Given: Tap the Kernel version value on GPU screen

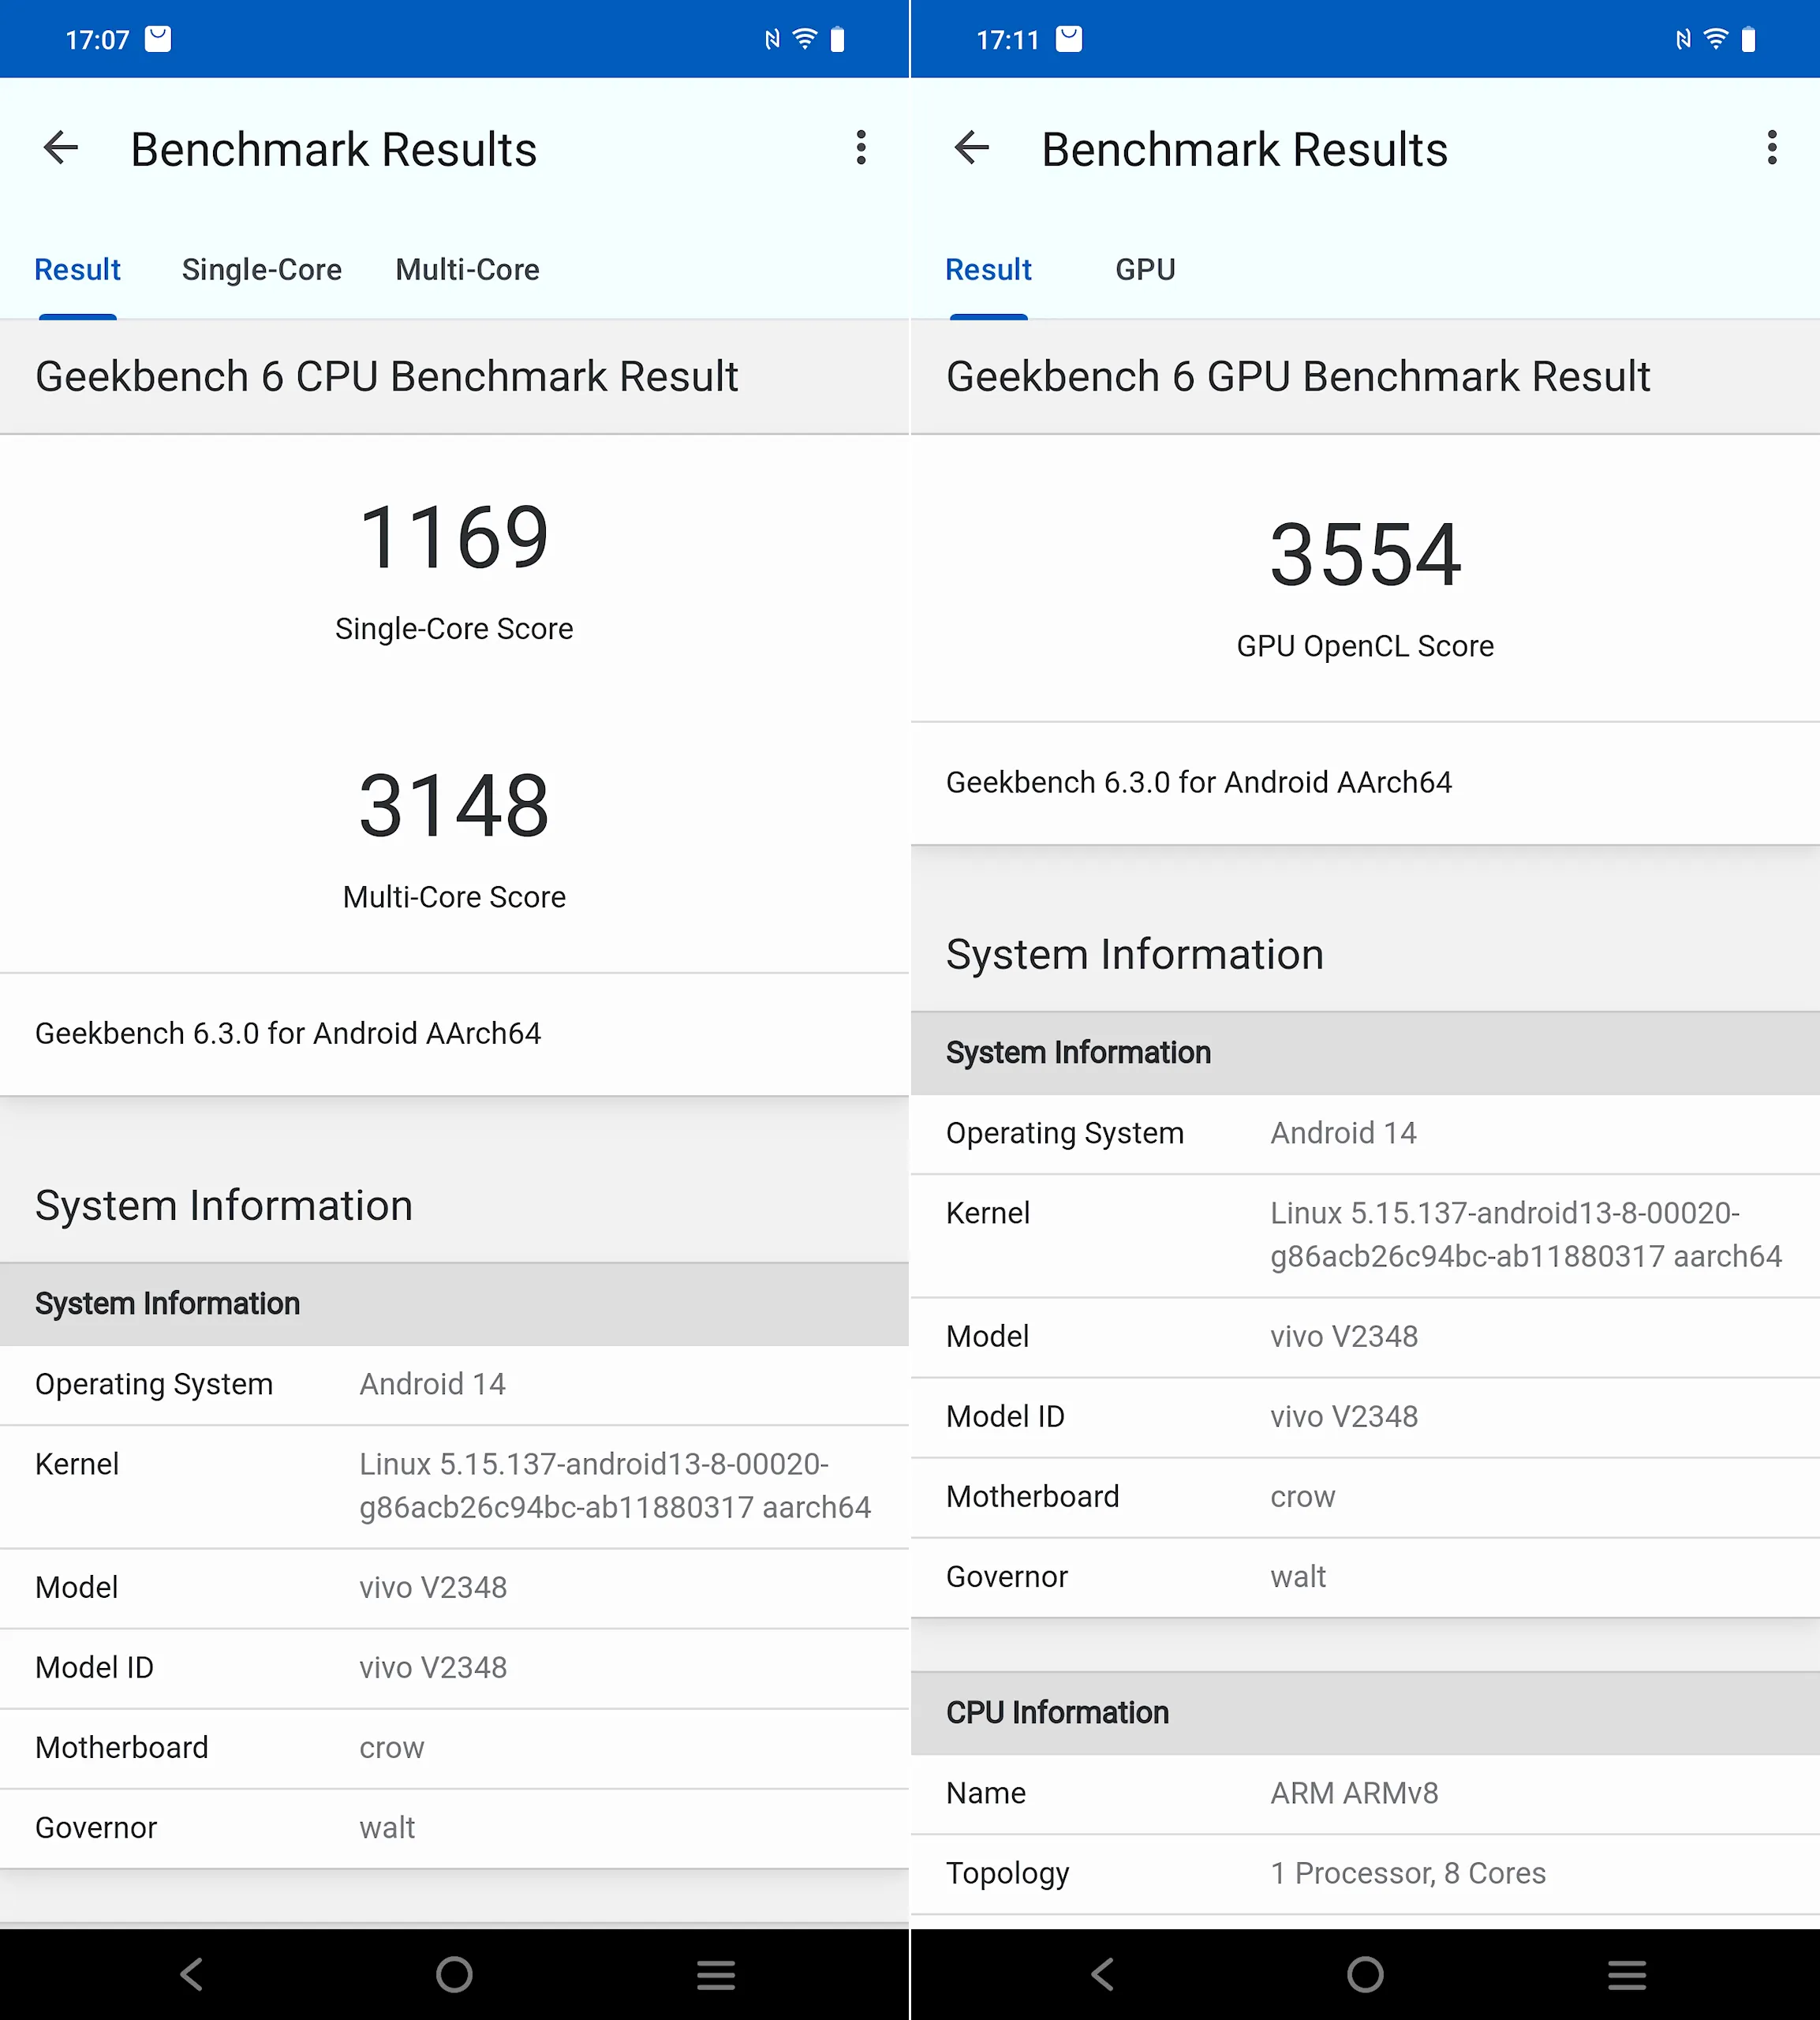Looking at the screenshot, I should click(1526, 1234).
